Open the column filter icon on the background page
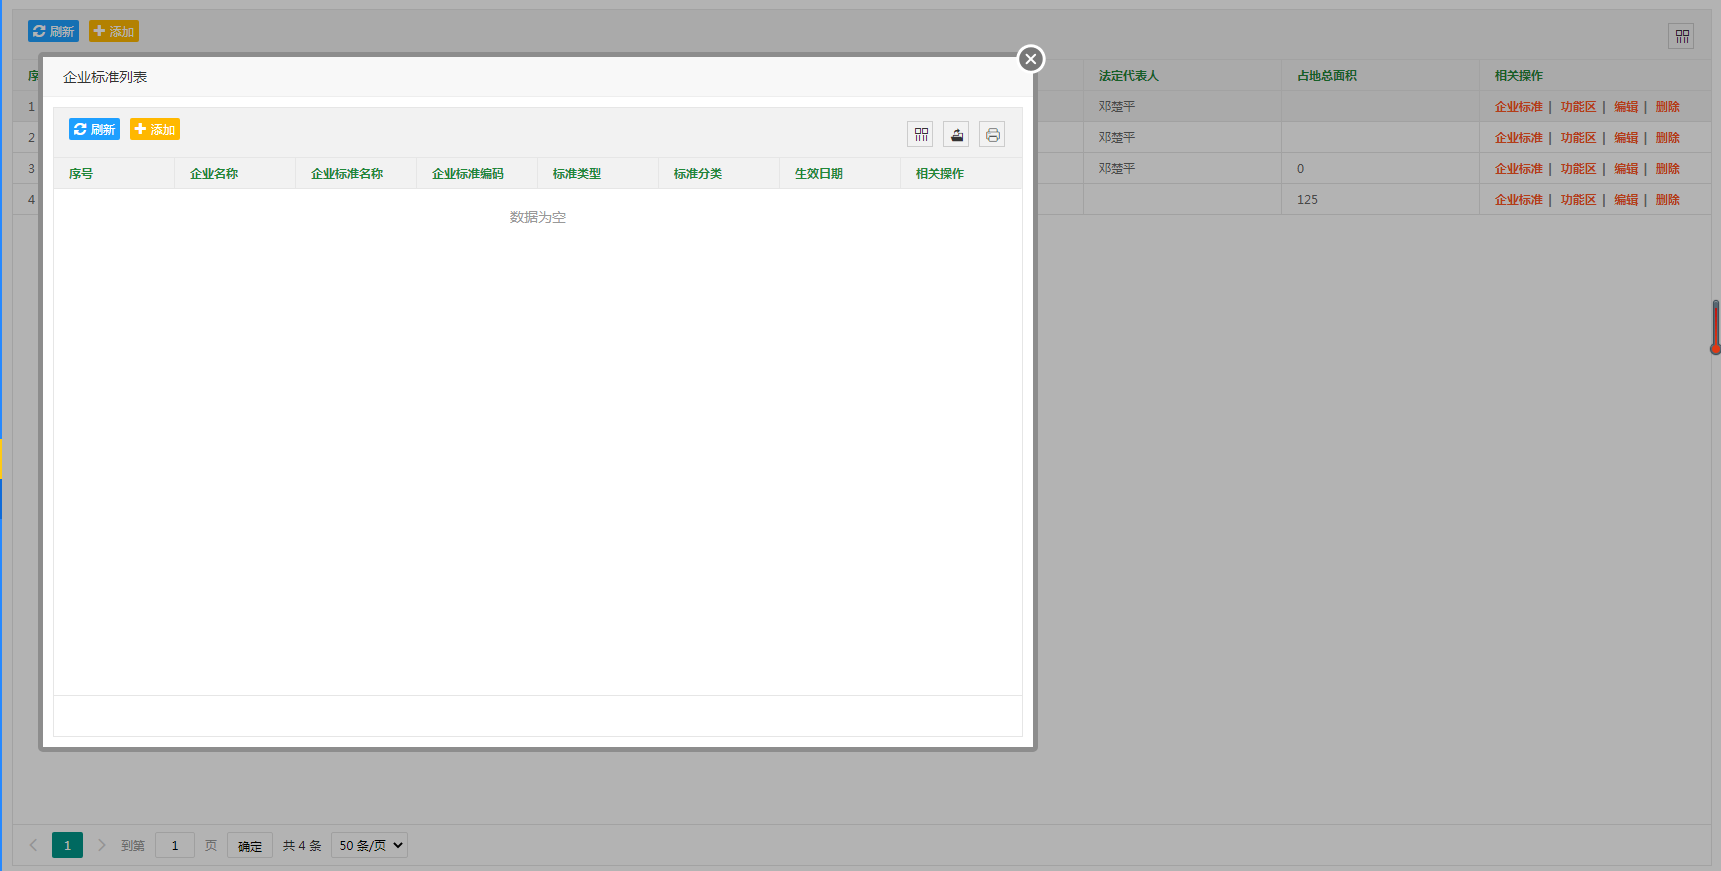Screen dimensions: 1721x871 pyautogui.click(x=1682, y=37)
